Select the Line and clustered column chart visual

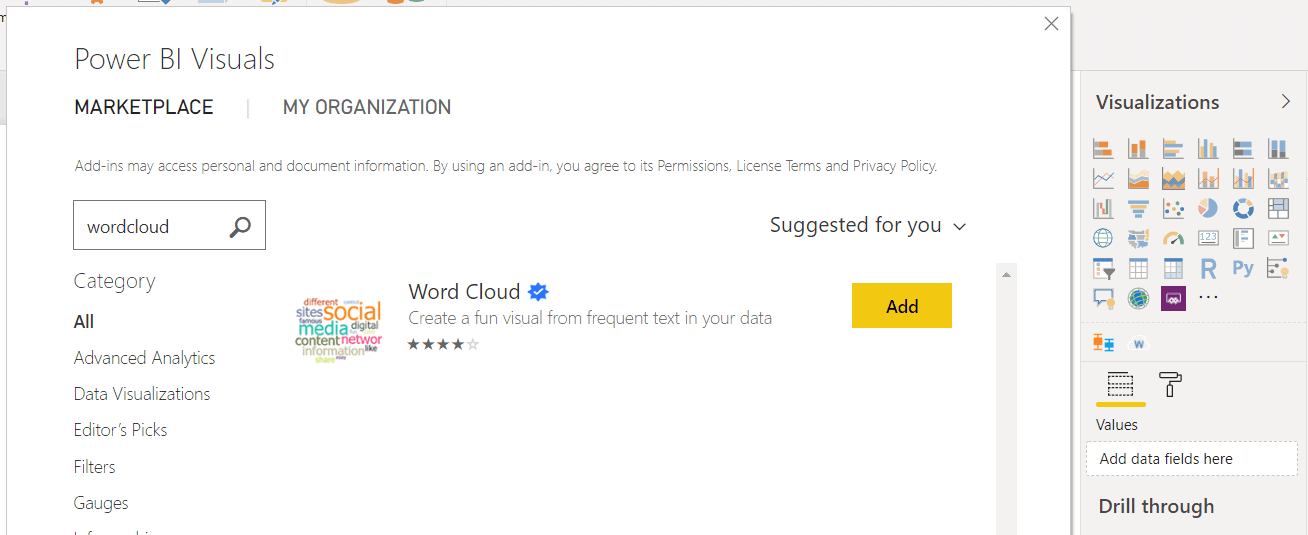[x=1243, y=179]
